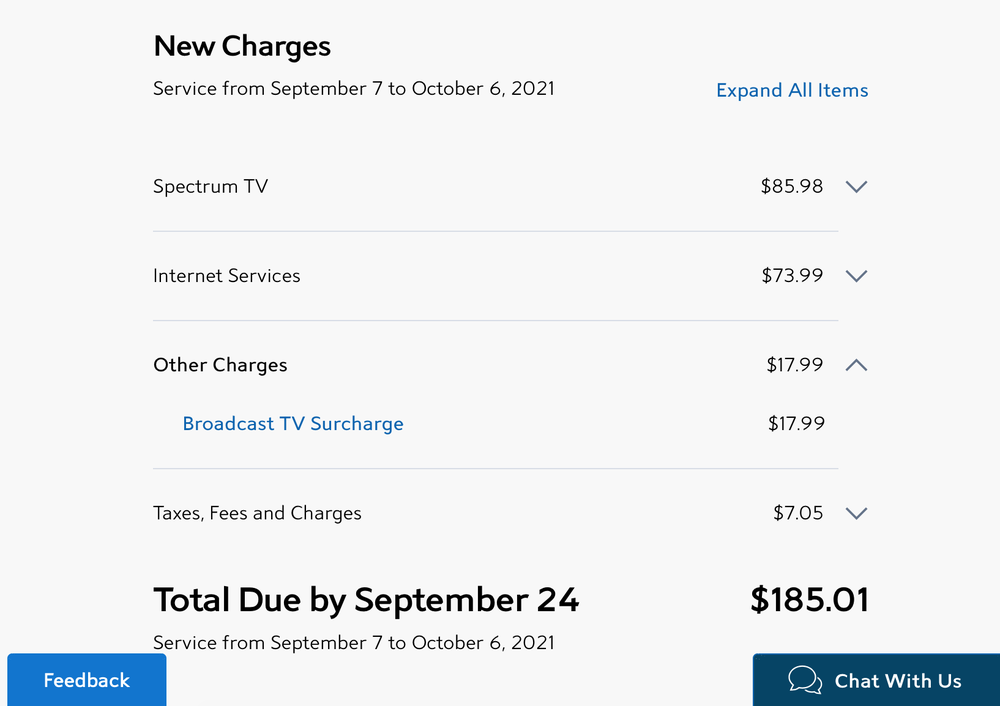Expand the Internet Services chevron
This screenshot has width=1000, height=706.
tap(856, 276)
